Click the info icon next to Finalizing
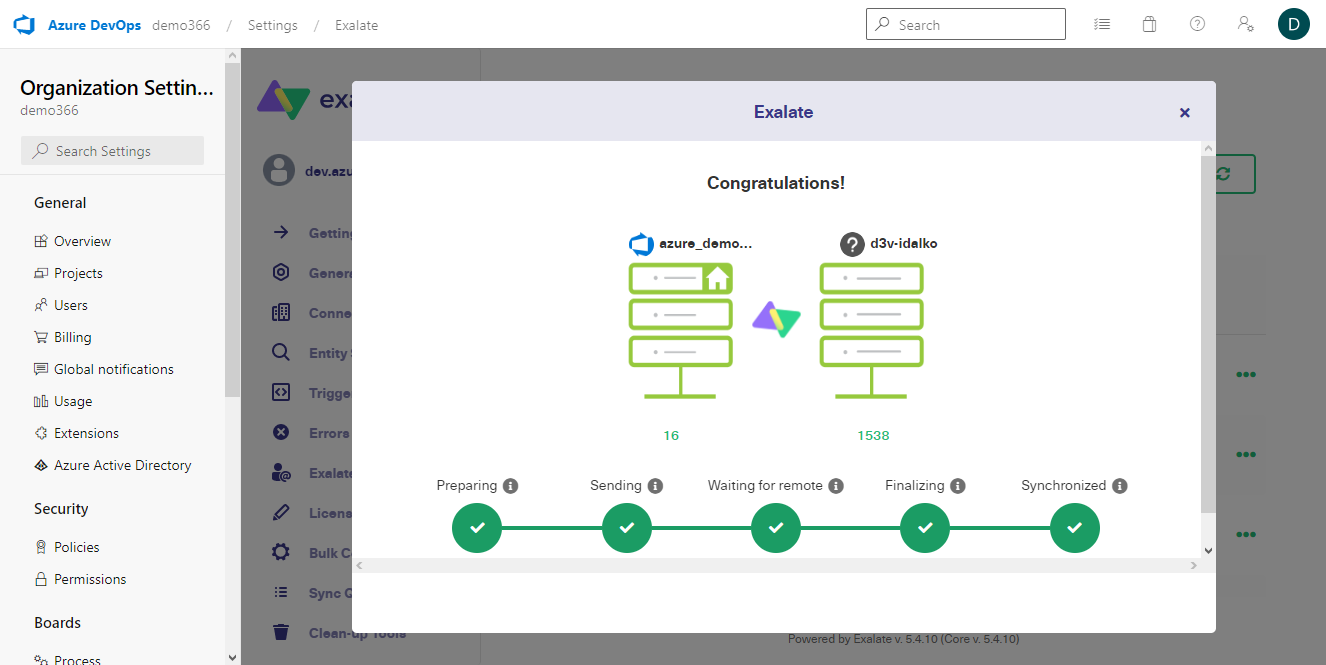The height and width of the screenshot is (665, 1326). coord(958,486)
